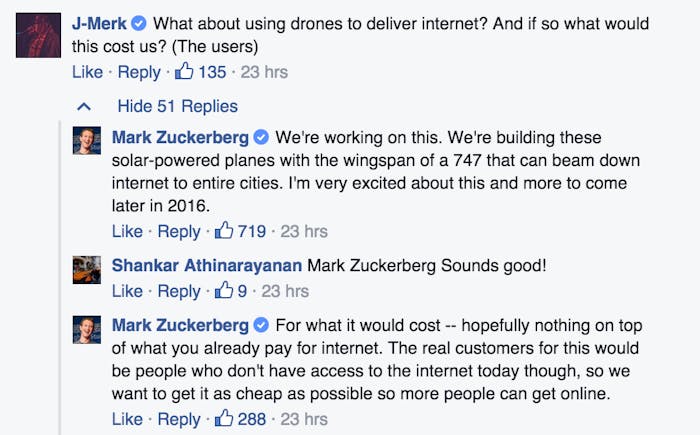Reply to the solar-powered planes comment

point(179,232)
